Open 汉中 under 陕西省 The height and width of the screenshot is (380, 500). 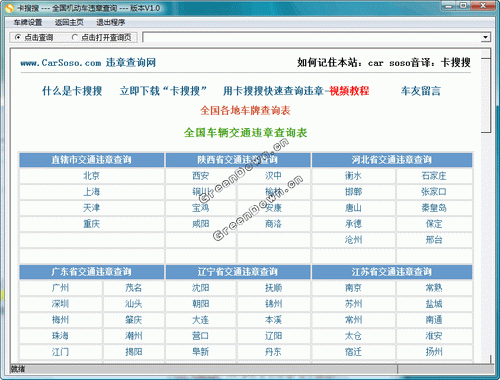click(x=273, y=176)
